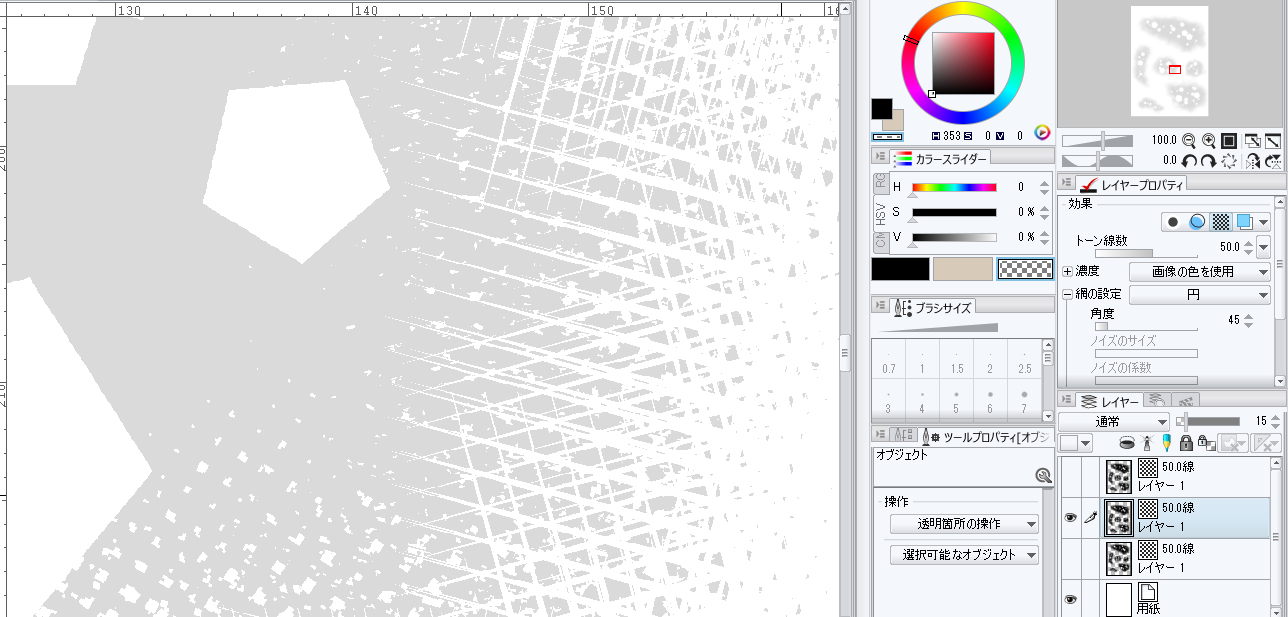Image resolution: width=1288 pixels, height=617 pixels.
Task: Select the ブラシサイズ tab
Action: coord(932,307)
